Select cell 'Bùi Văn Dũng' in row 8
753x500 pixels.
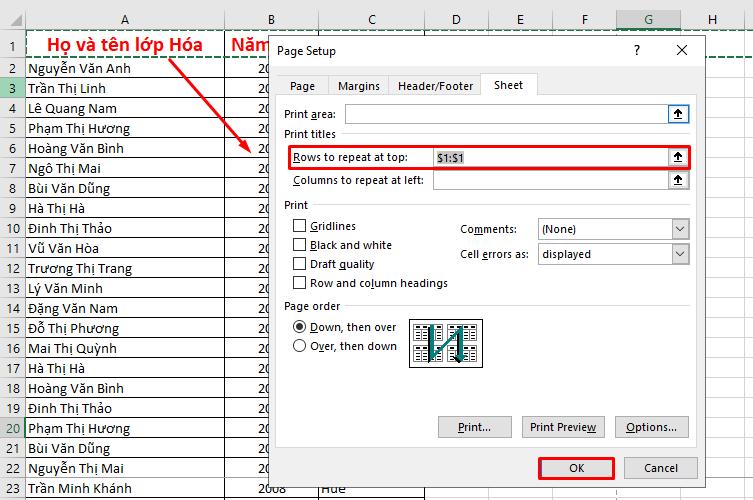pos(125,188)
